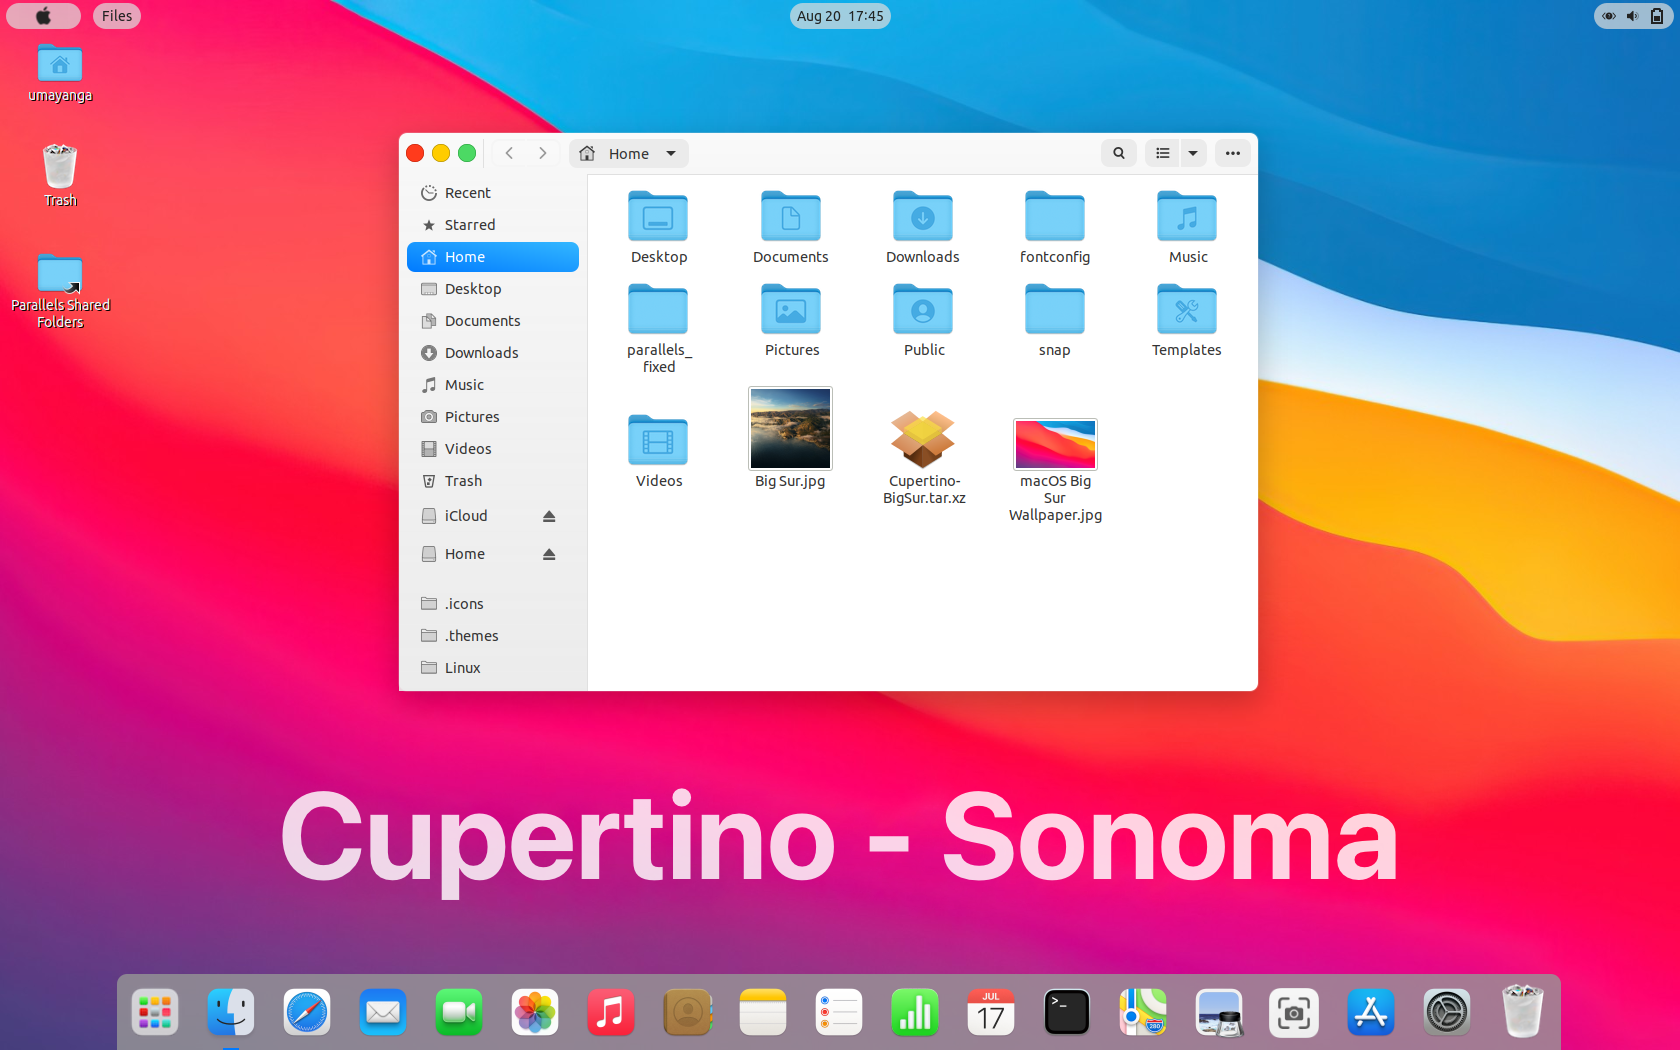Screen dimensions: 1680x1050
Task: Go back with the left arrow
Action: [509, 153]
